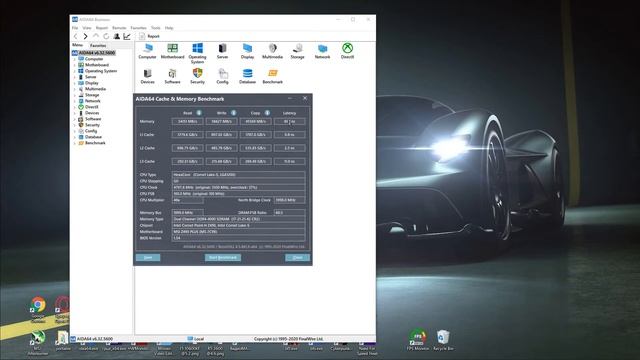Switch to the Menu tab
The height and width of the screenshot is (360, 640).
click(78, 45)
